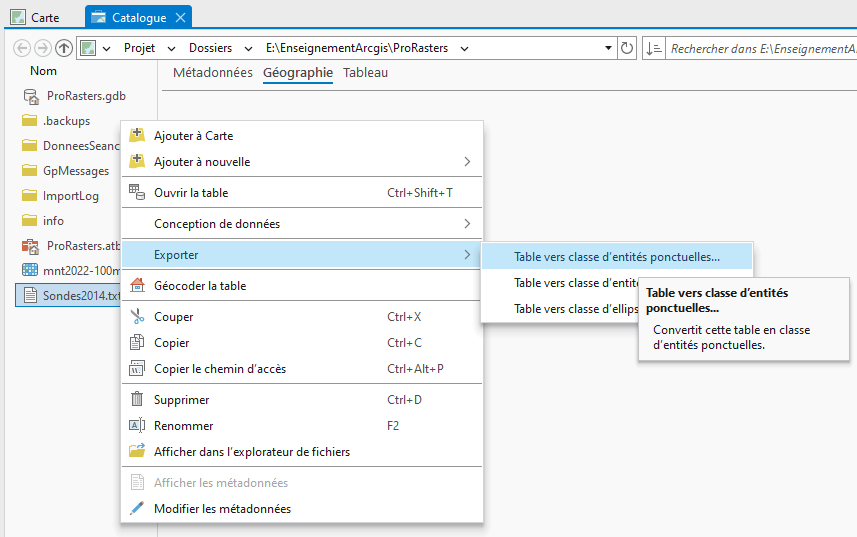Click the Copier le chemin d'accès icon
The width and height of the screenshot is (857, 537).
[137, 369]
